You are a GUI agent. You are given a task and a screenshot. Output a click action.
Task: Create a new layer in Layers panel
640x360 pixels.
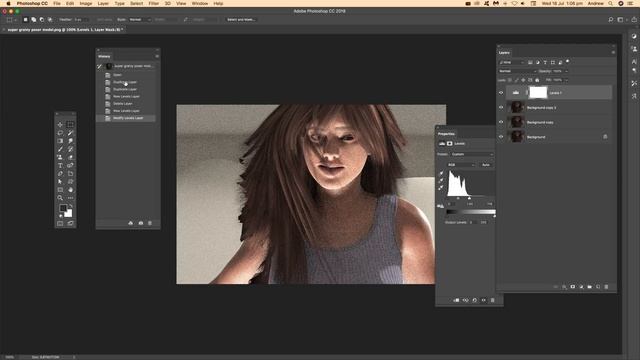(x=598, y=287)
